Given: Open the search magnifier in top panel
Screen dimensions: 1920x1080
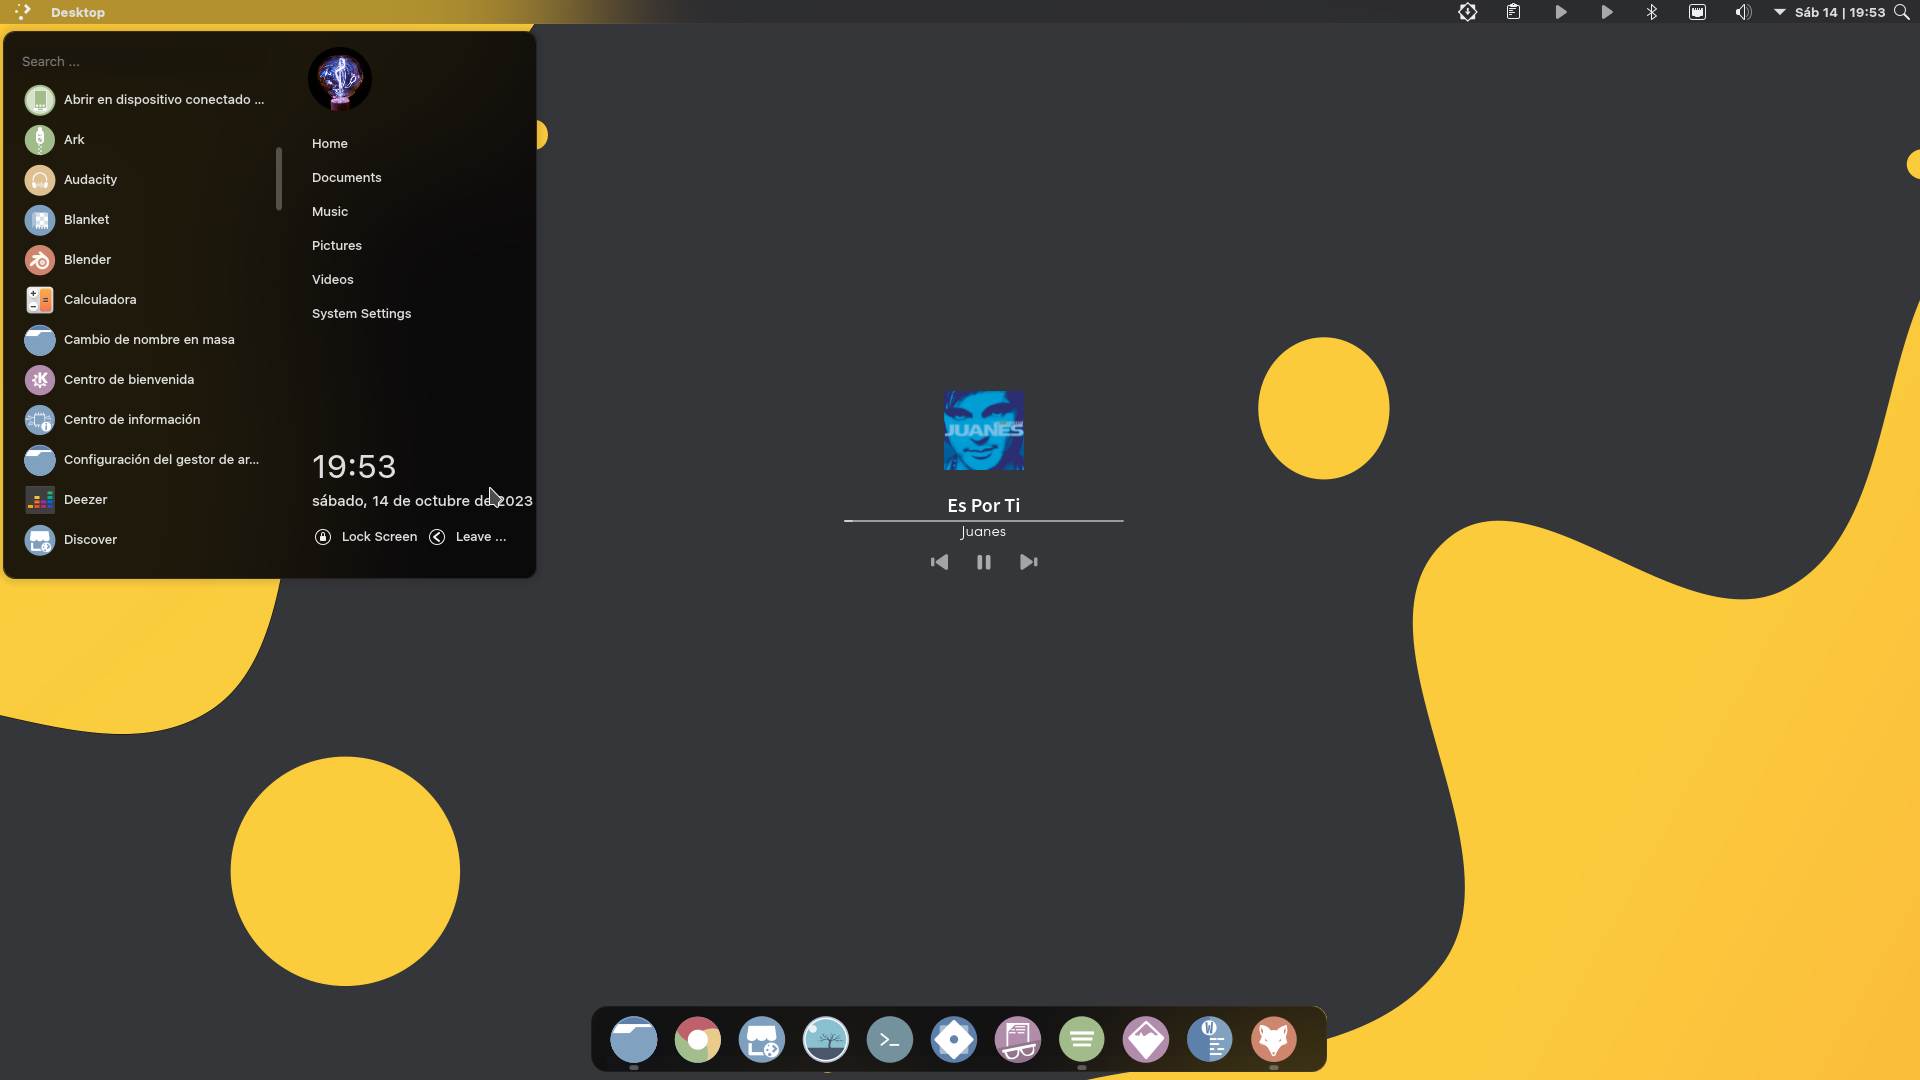Looking at the screenshot, I should click(1901, 12).
